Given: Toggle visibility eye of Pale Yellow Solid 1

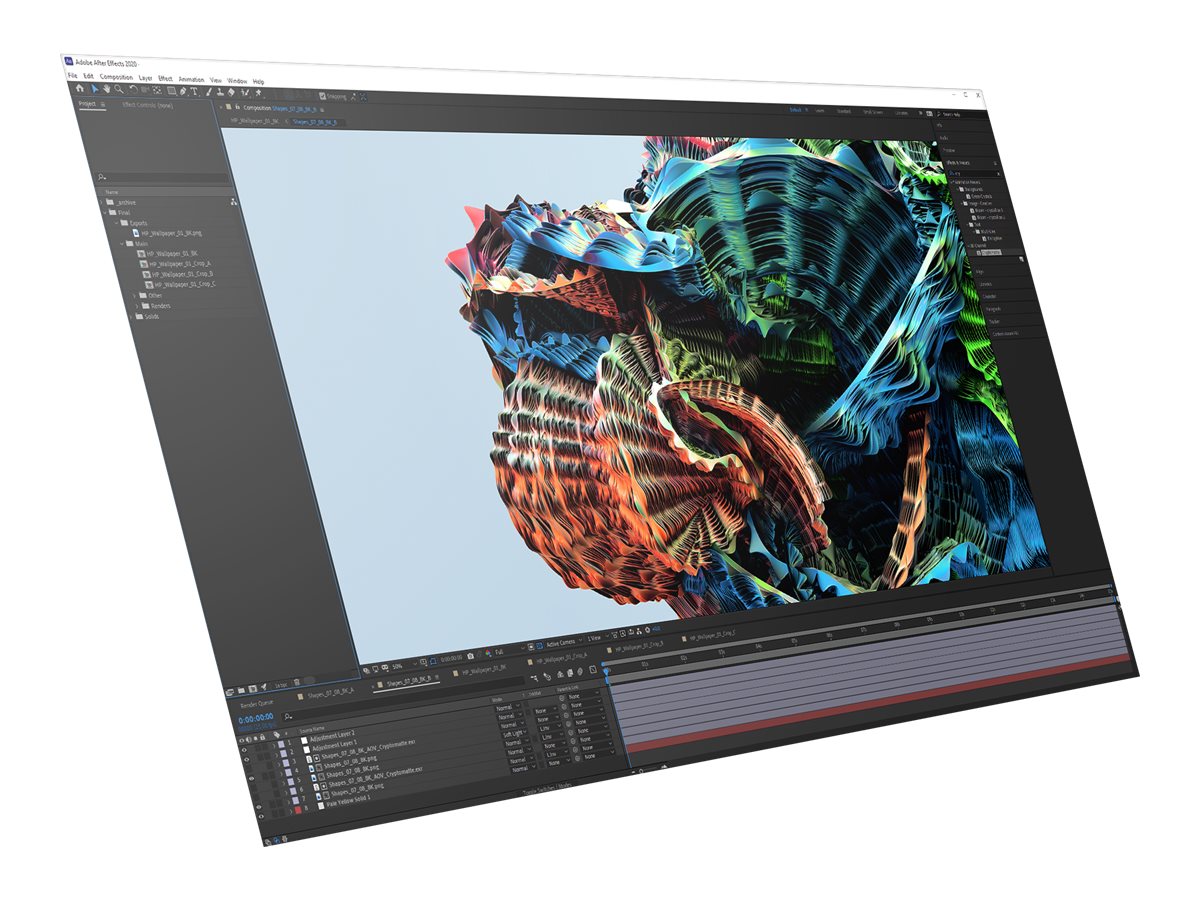Looking at the screenshot, I should (261, 817).
